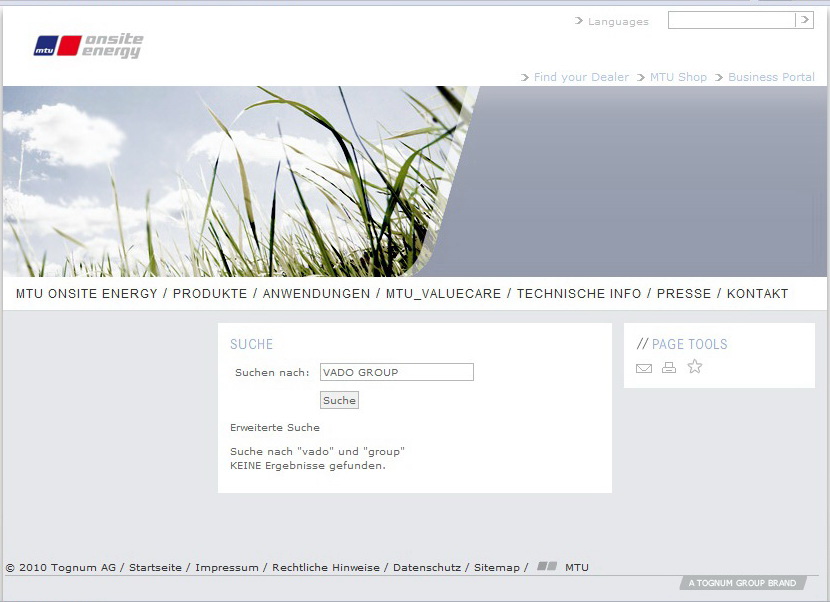Click the Suchen nach field containing VADO GROUP

coord(396,372)
